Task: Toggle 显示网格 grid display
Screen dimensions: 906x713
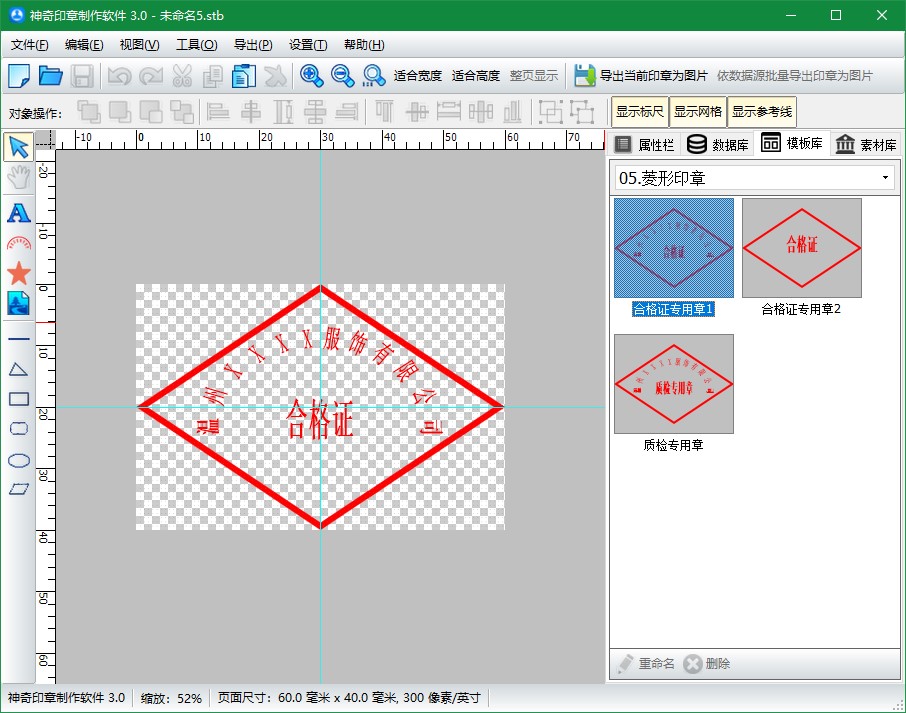Action: coord(697,112)
